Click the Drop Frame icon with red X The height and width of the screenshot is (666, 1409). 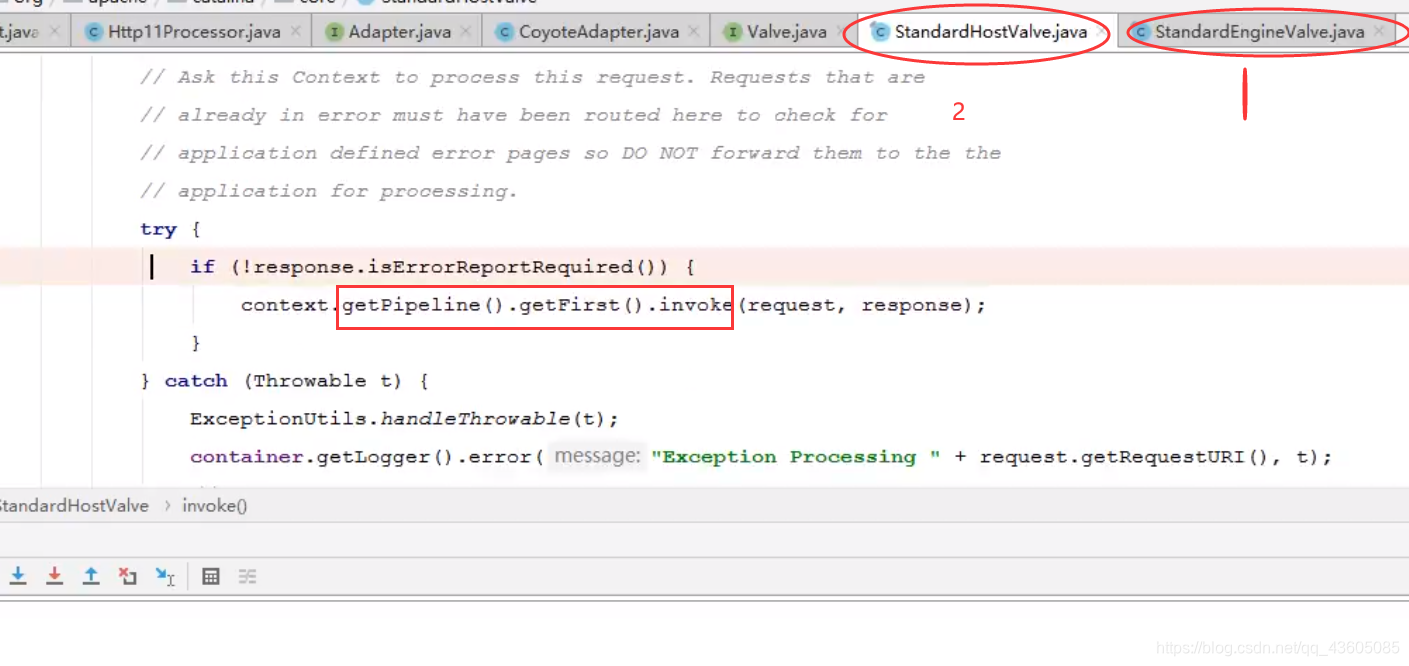point(127,576)
